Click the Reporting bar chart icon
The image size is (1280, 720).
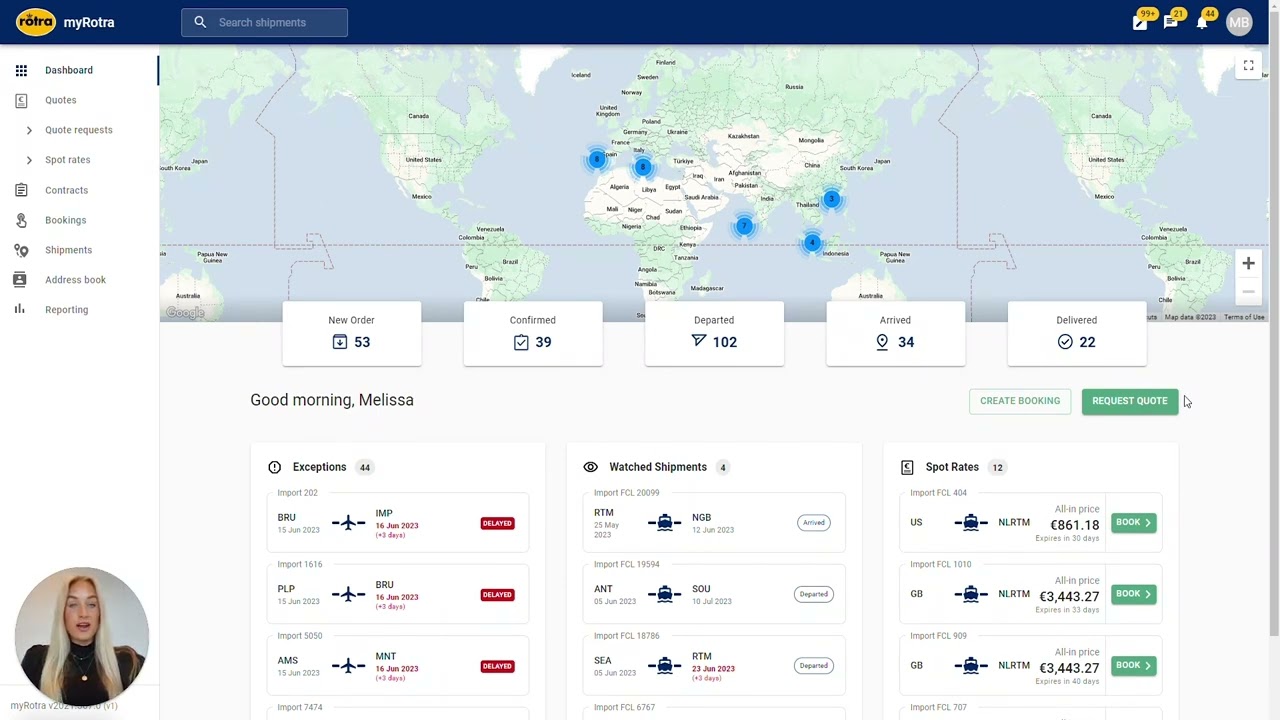tap(21, 310)
